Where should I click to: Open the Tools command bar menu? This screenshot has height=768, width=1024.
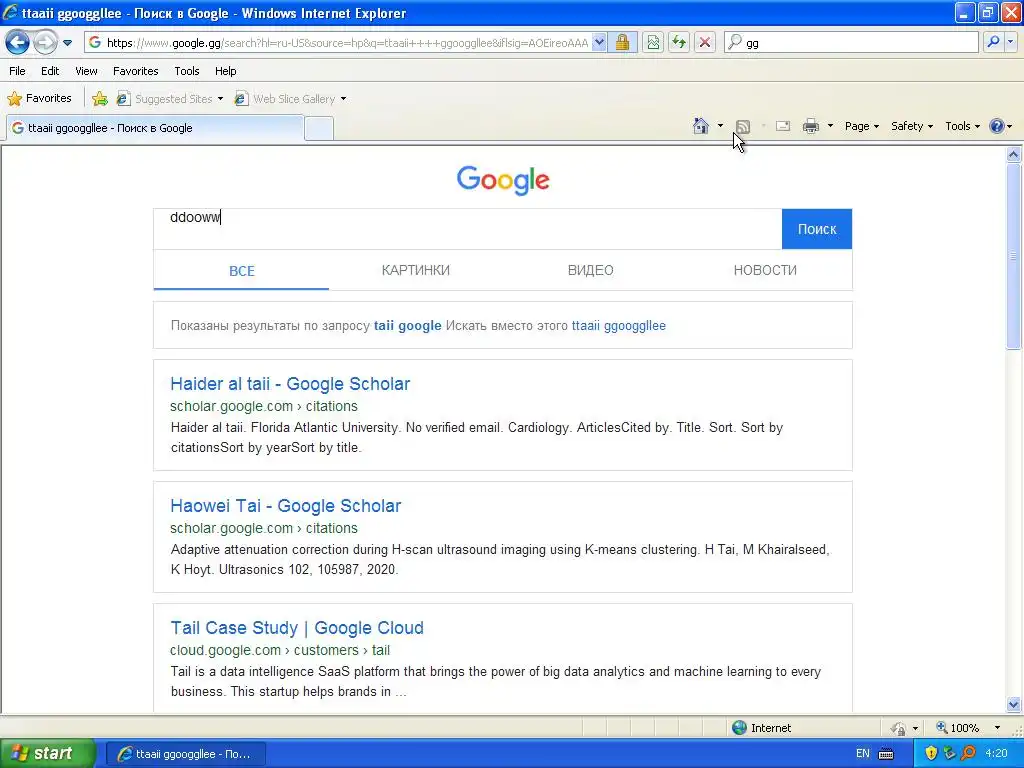[962, 126]
